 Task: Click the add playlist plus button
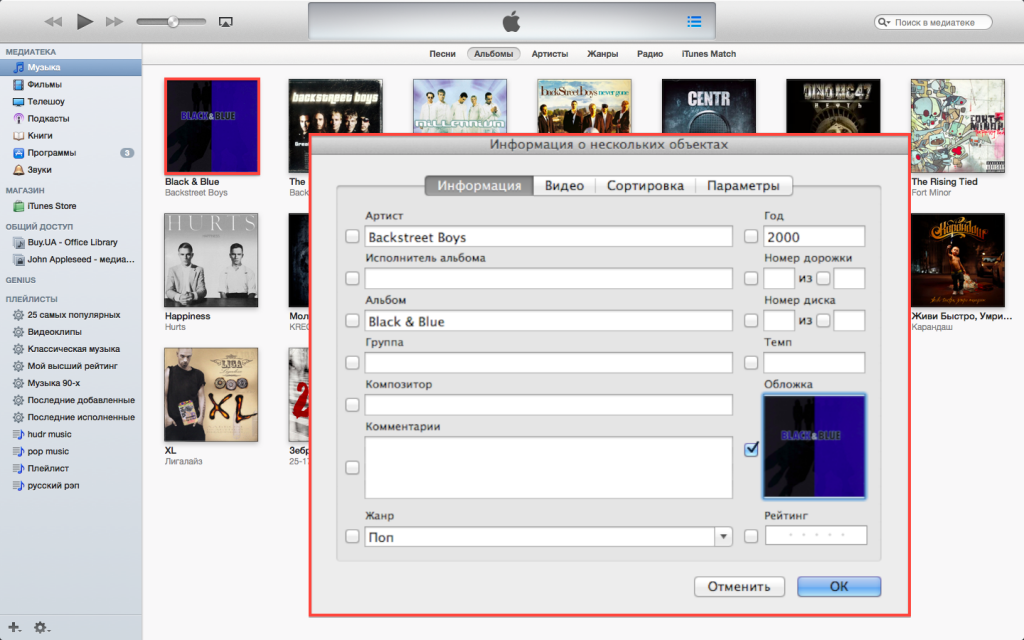14,627
